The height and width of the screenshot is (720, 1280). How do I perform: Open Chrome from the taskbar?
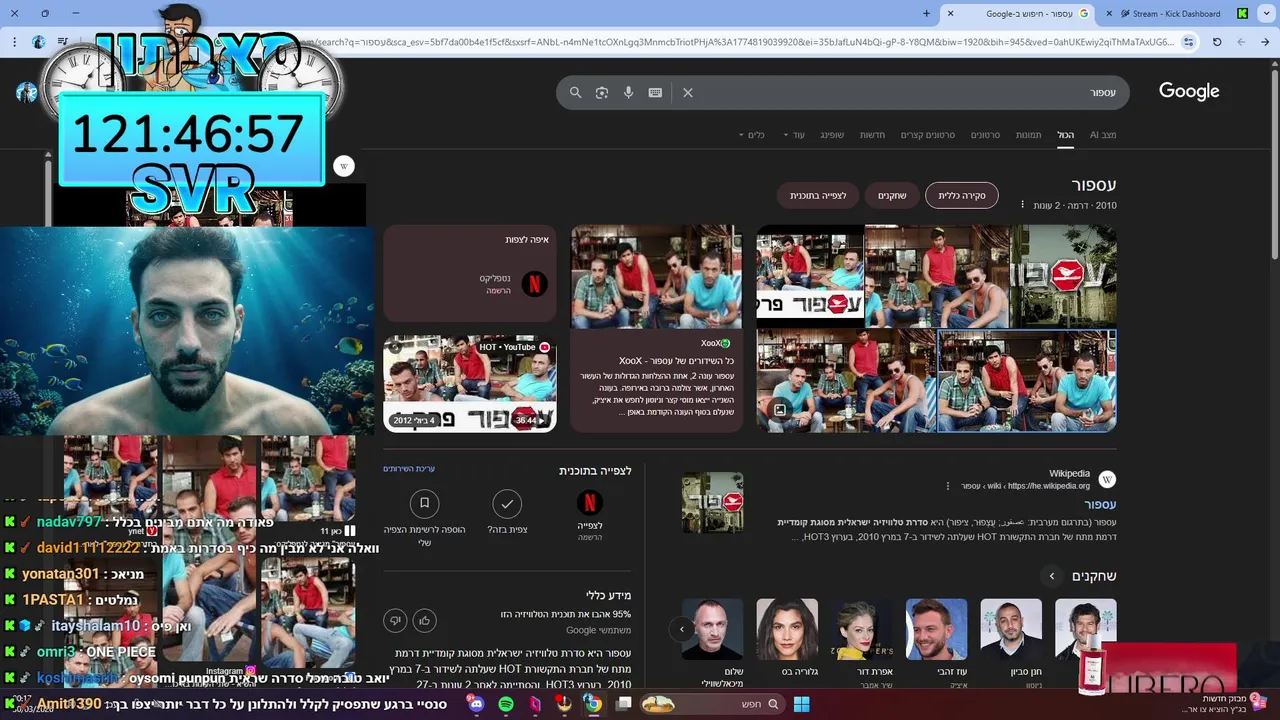coord(593,704)
